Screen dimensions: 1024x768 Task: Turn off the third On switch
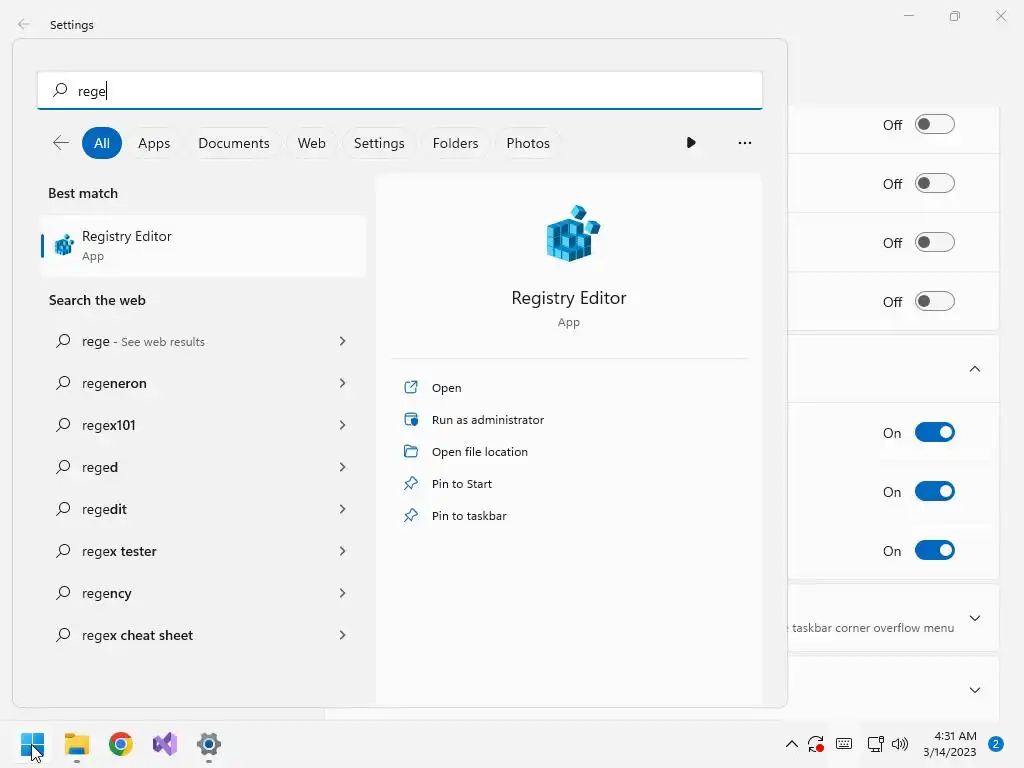[935, 551]
